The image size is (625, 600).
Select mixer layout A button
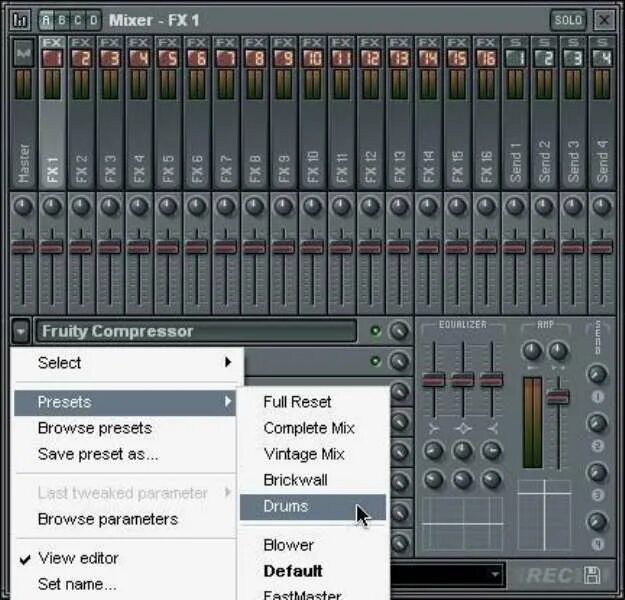click(46, 20)
